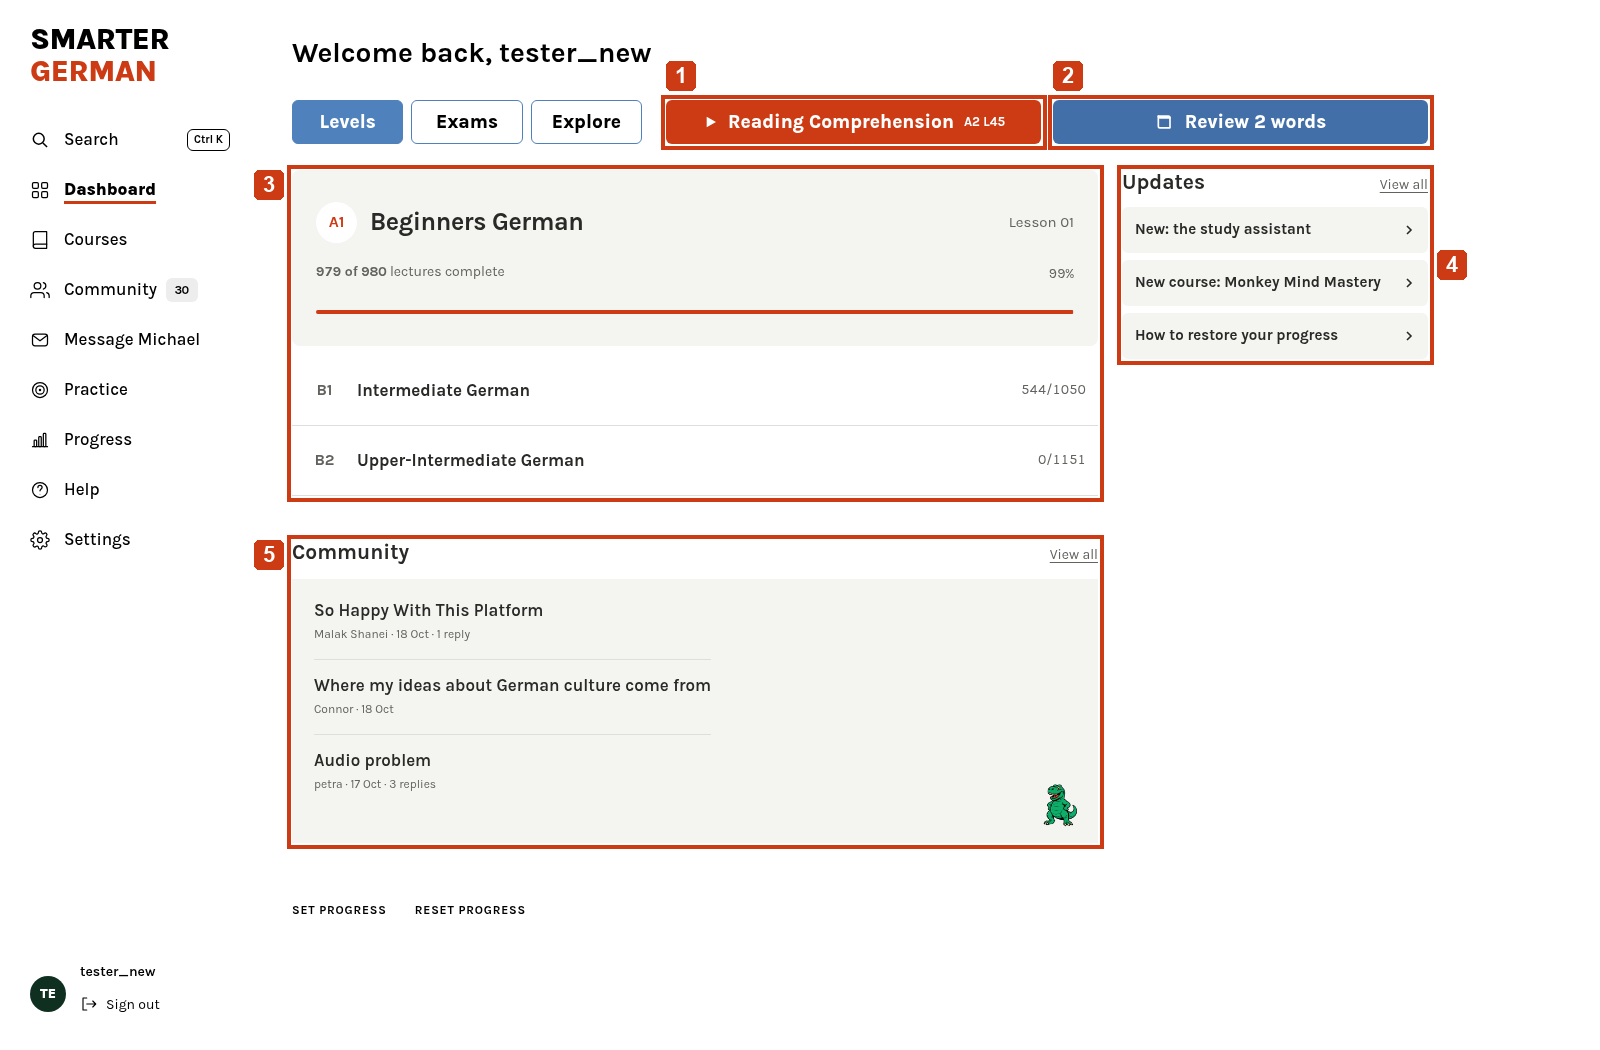This screenshot has width=1600, height=1050.
Task: Switch to the Exams tab
Action: coord(467,122)
